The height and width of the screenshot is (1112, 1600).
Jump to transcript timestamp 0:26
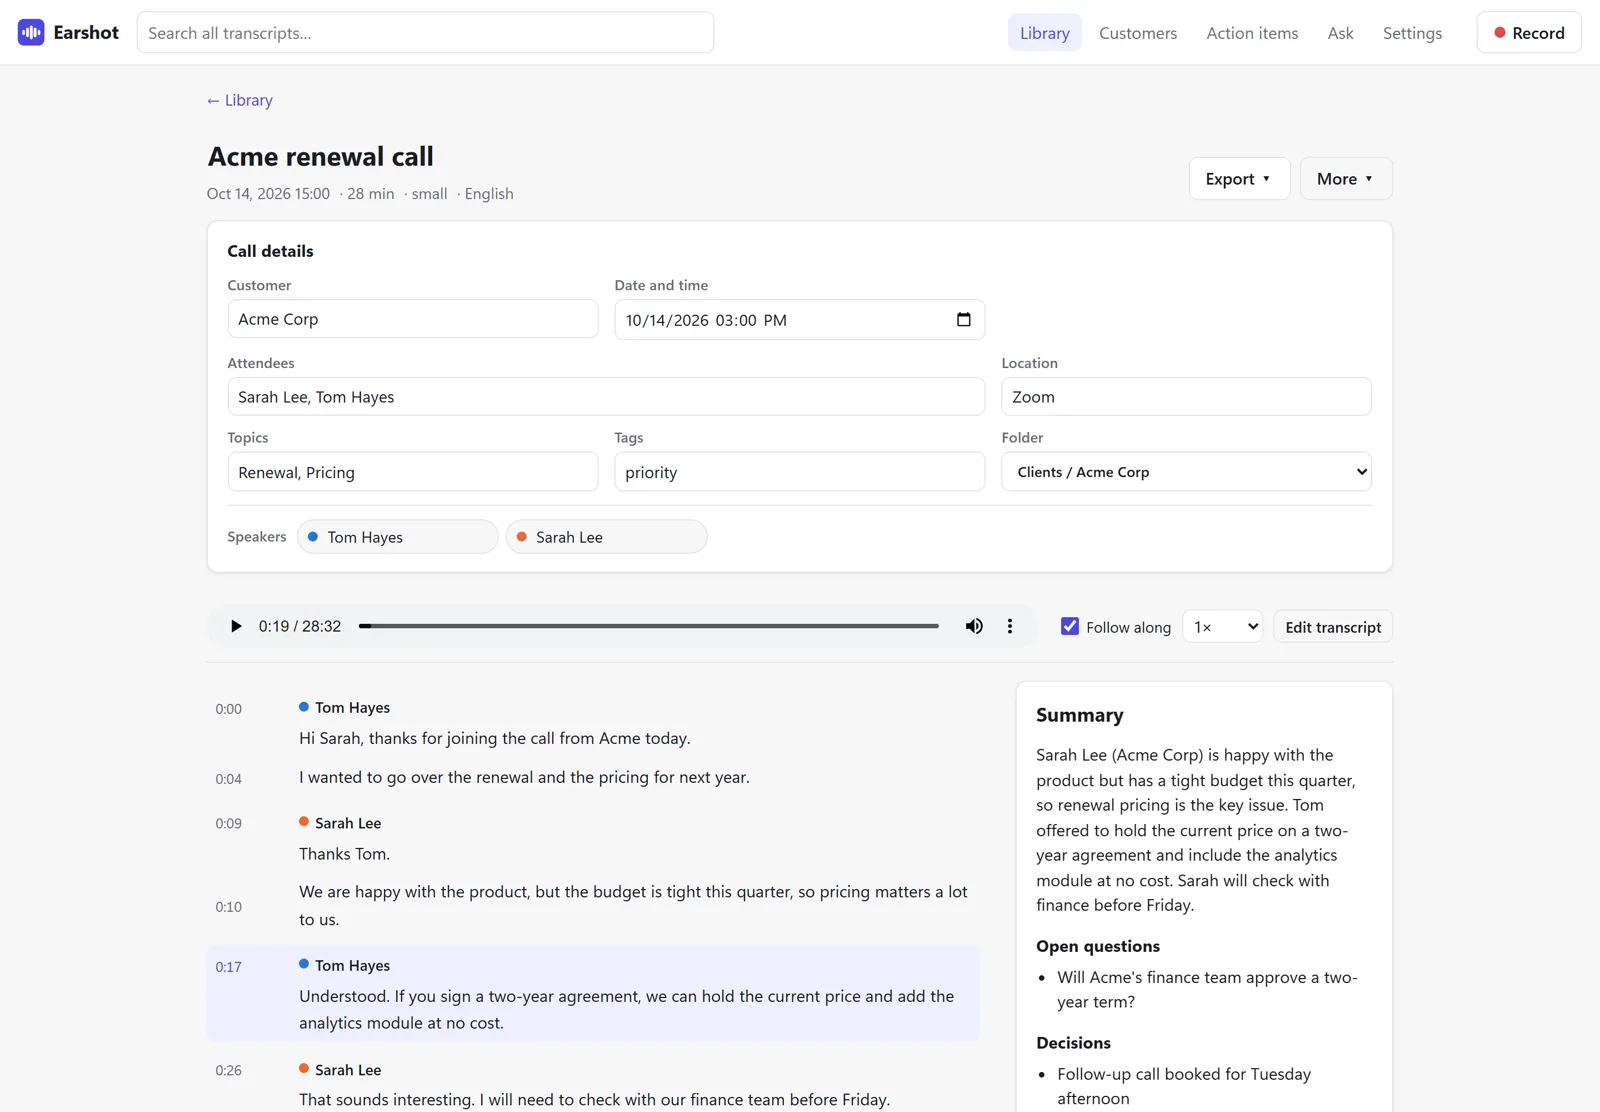pyautogui.click(x=229, y=1071)
